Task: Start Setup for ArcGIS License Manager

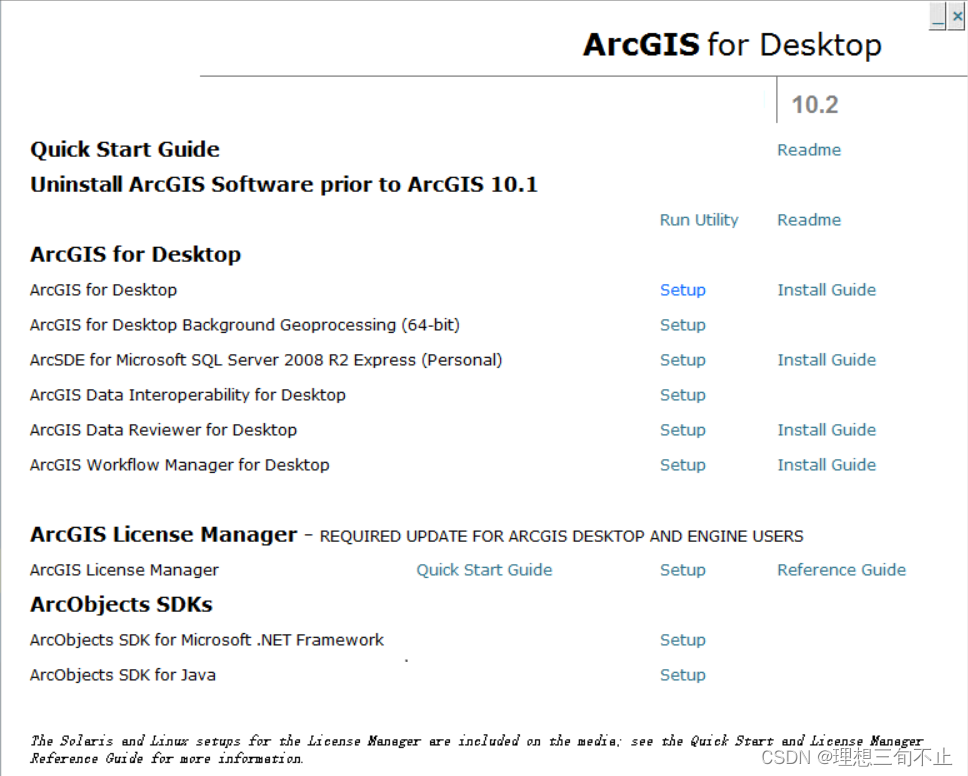Action: [683, 570]
